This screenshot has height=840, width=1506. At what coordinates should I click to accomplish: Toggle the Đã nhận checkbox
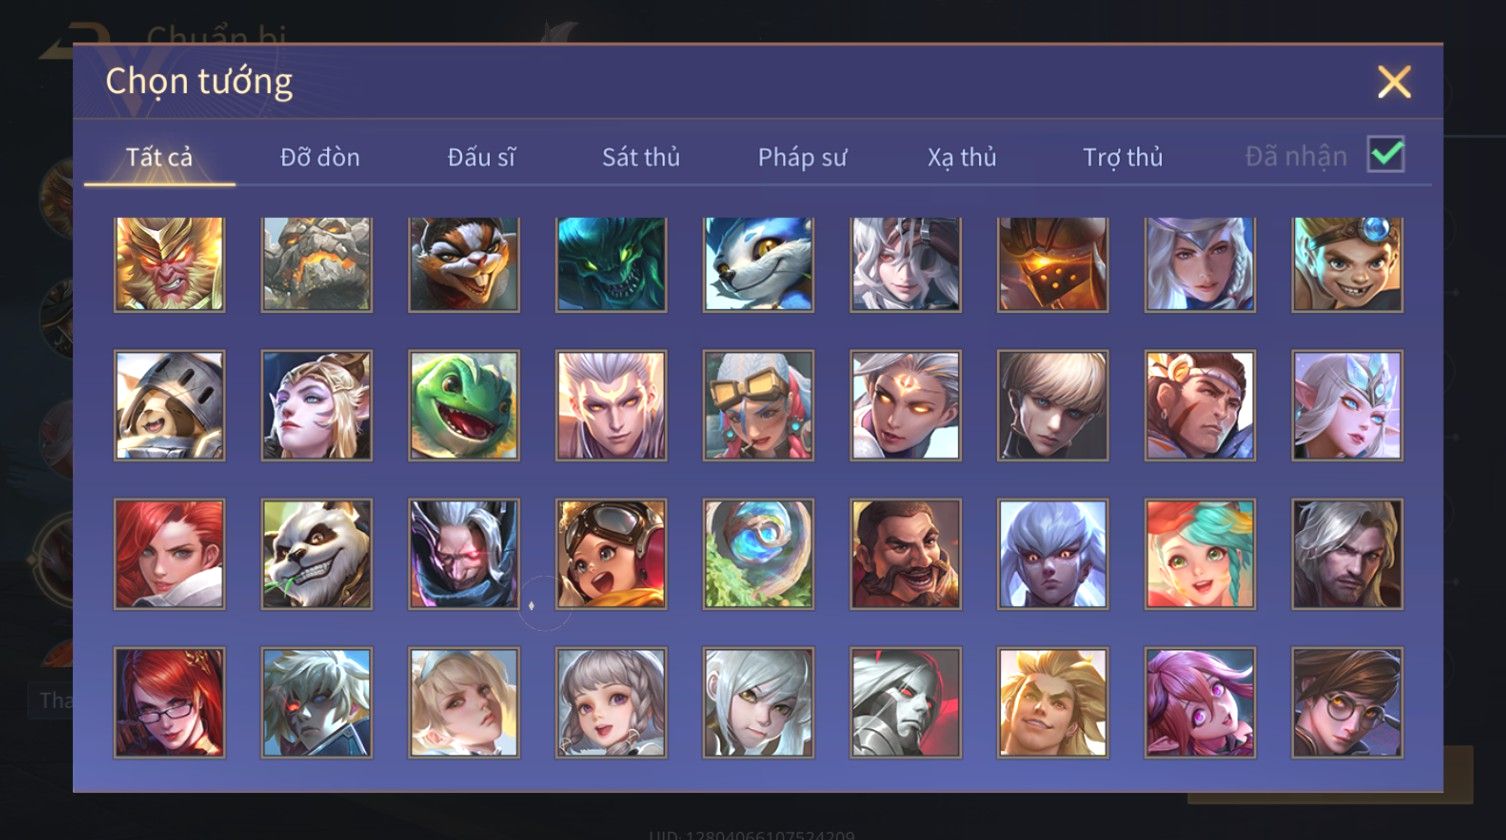pyautogui.click(x=1386, y=155)
